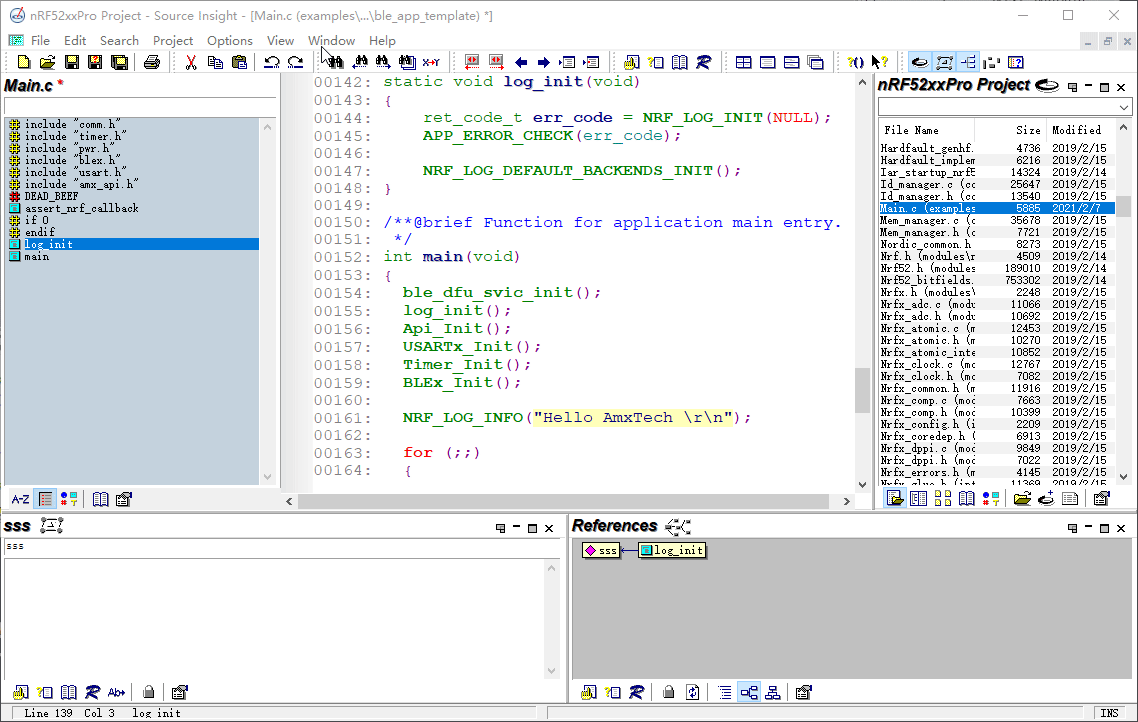The image size is (1138, 722).
Task: Click the lock icon in the sss panel
Action: (149, 692)
